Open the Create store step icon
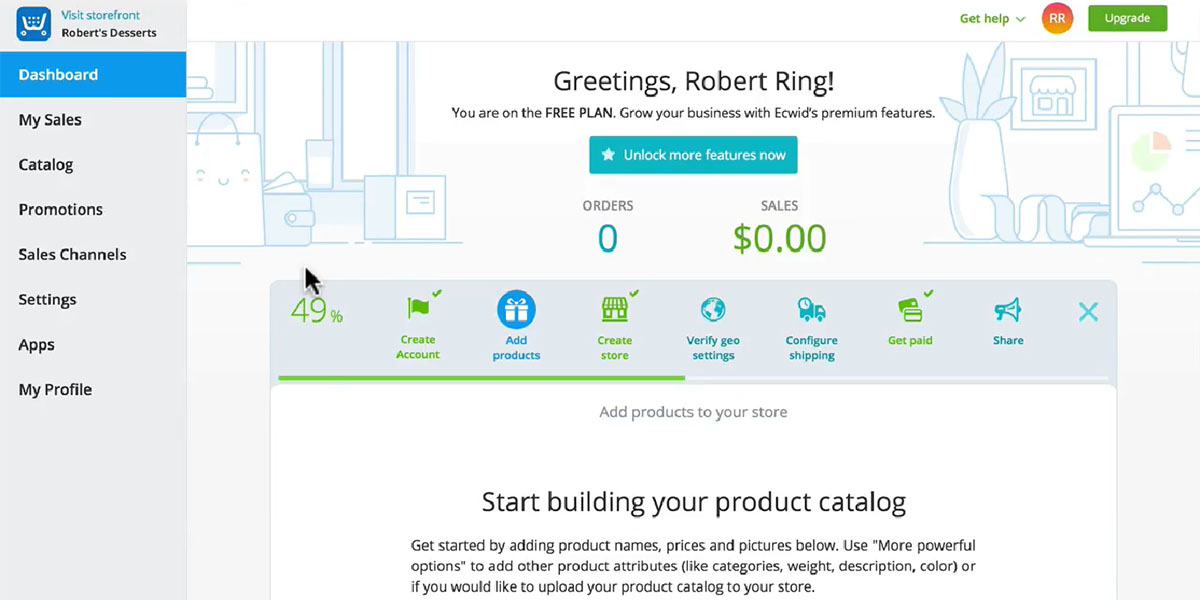1200x600 pixels. pos(614,310)
